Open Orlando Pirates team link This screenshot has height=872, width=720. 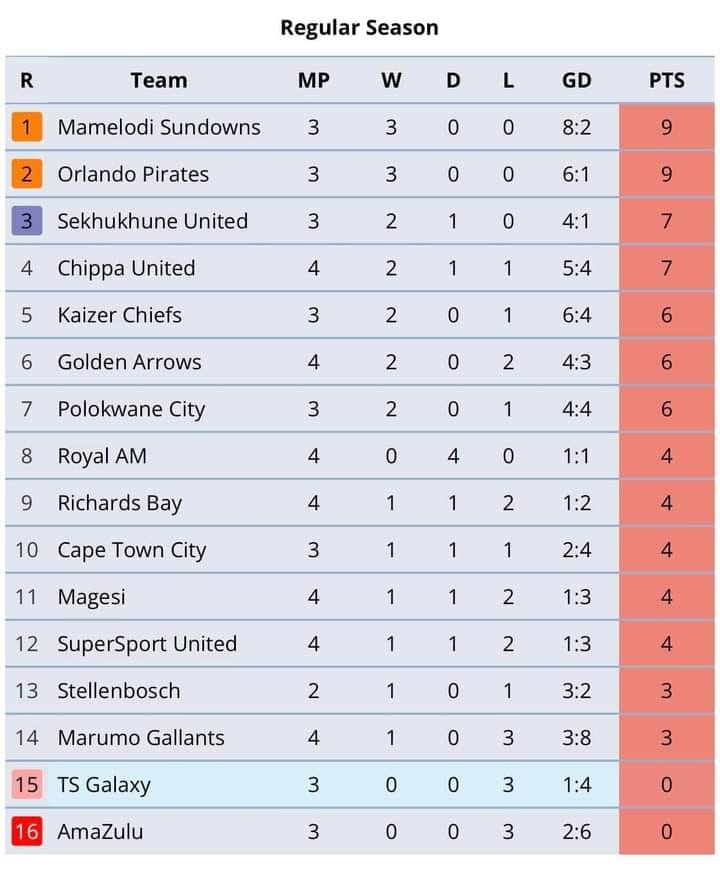(x=133, y=174)
